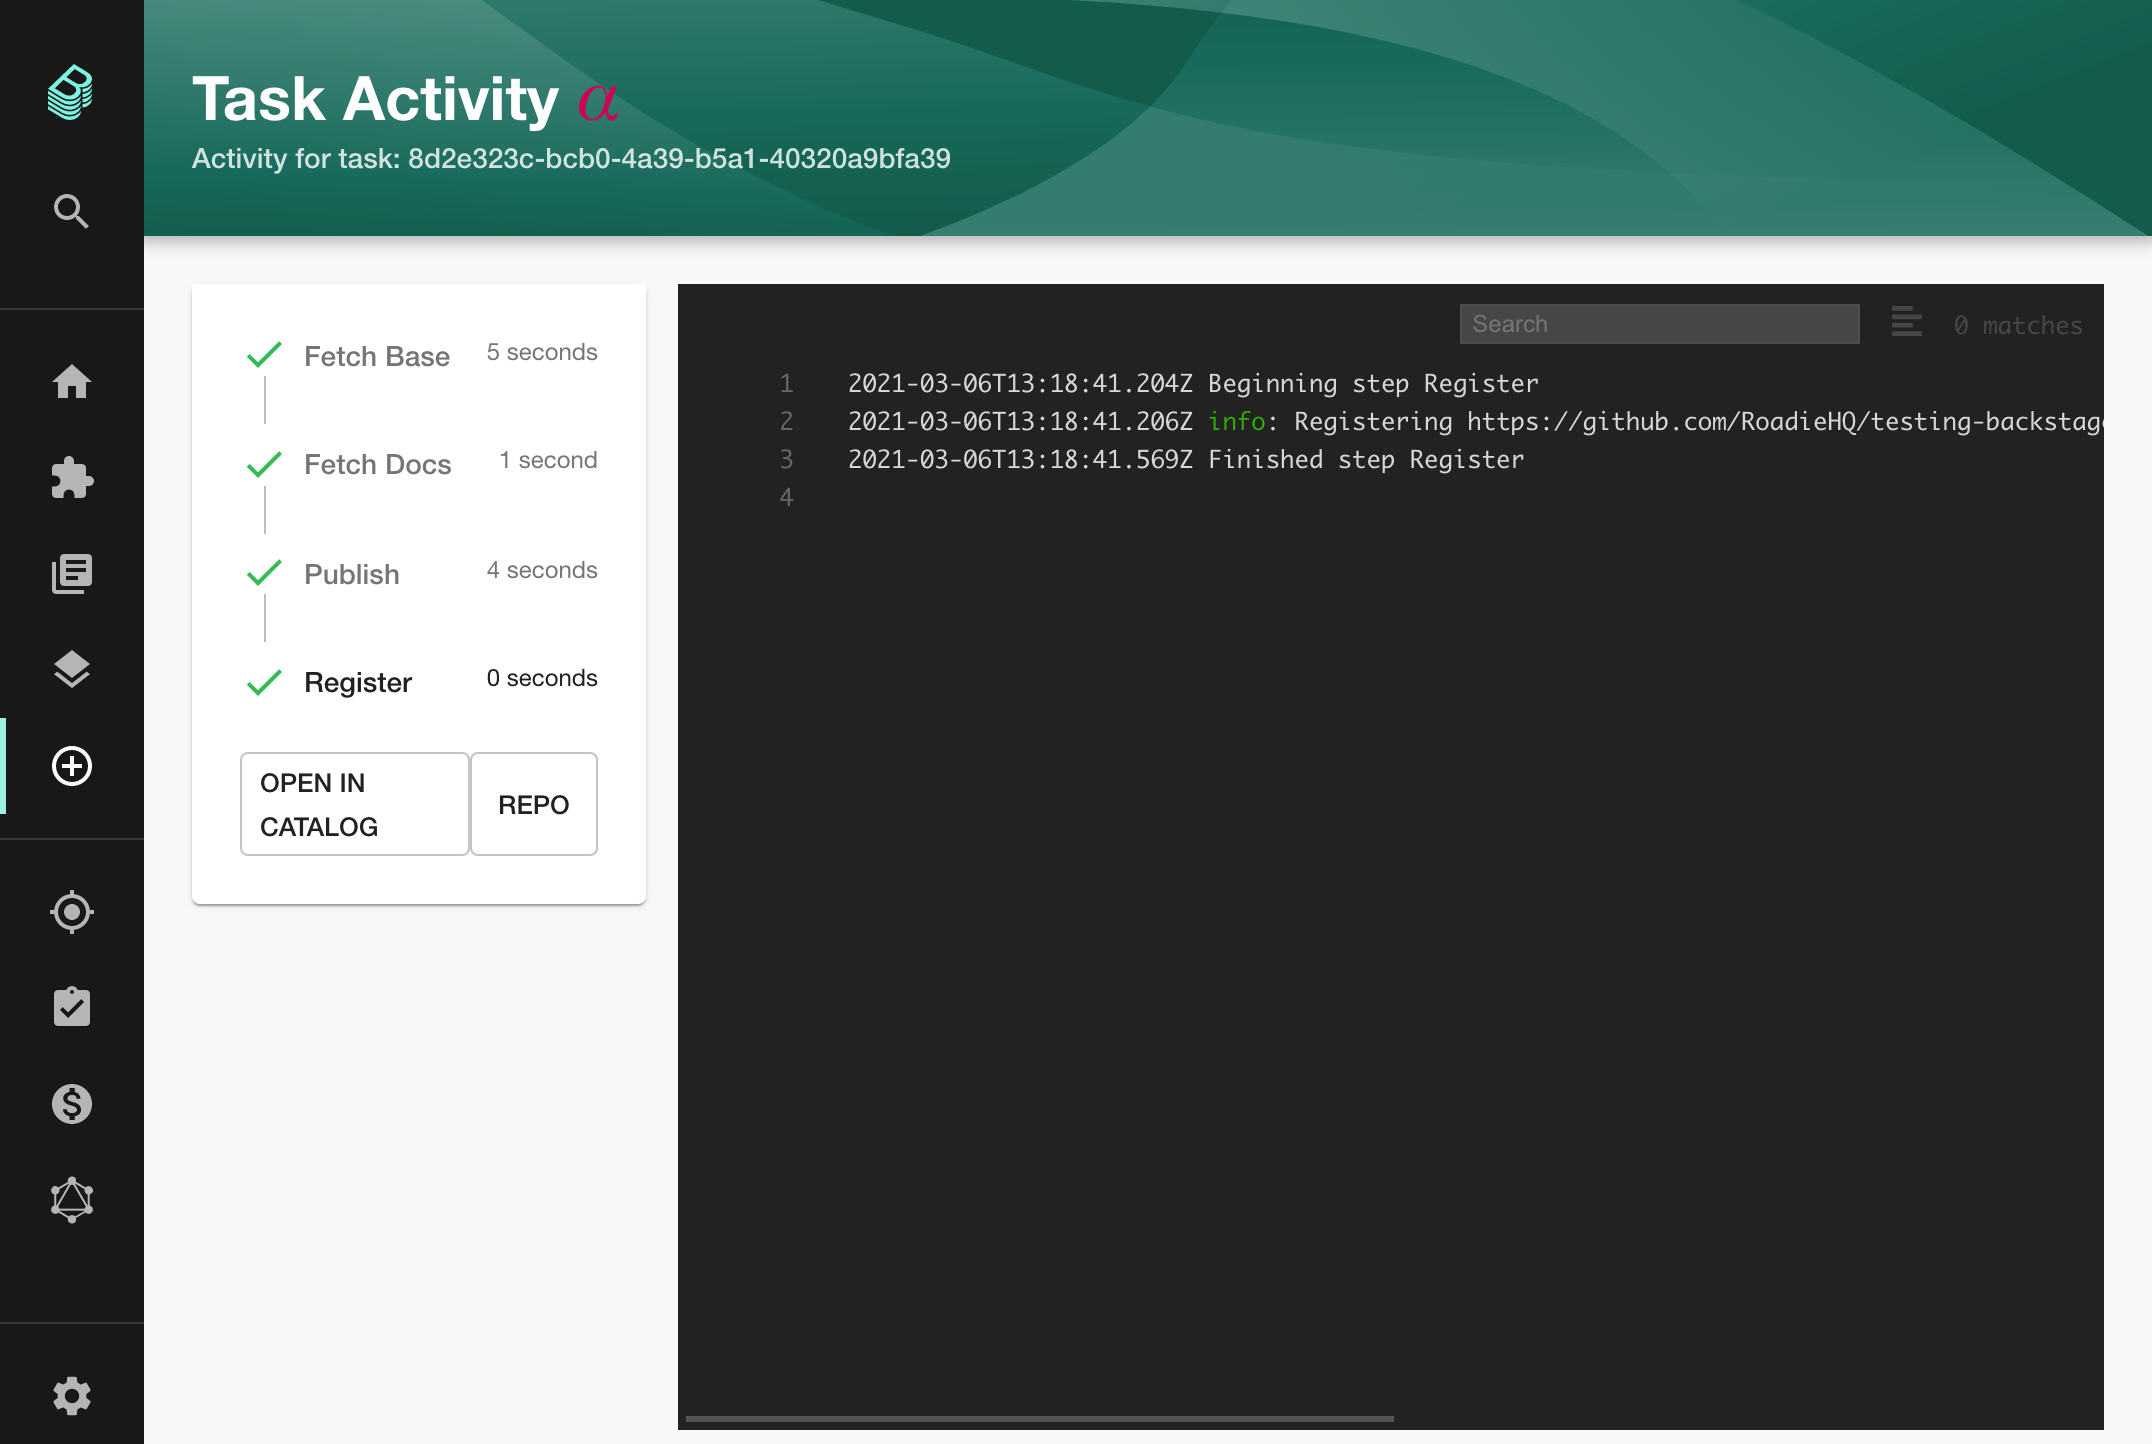The image size is (2152, 1444).
Task: Open GraphiQL polygon icon in sidebar
Action: tap(71, 1199)
